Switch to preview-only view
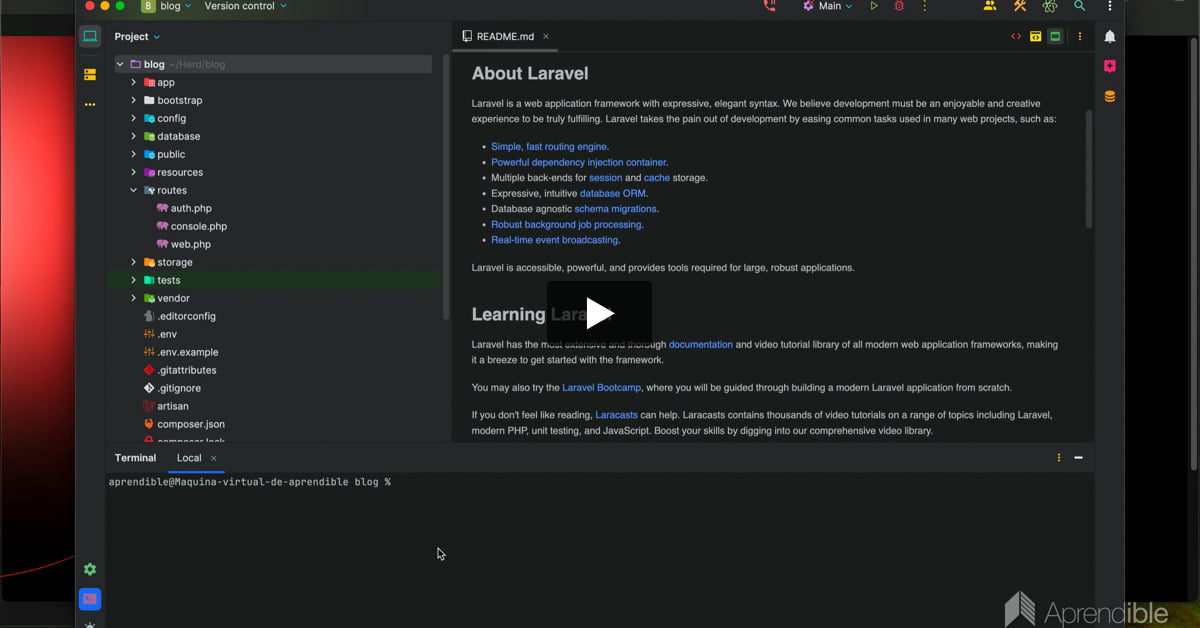Image resolution: width=1200 pixels, height=628 pixels. pyautogui.click(x=1055, y=37)
